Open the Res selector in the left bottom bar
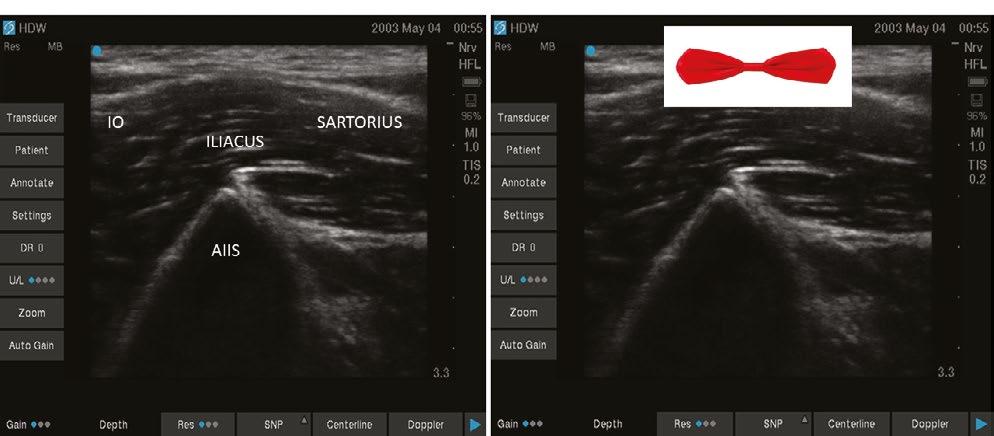The height and width of the screenshot is (436, 994). click(x=198, y=425)
